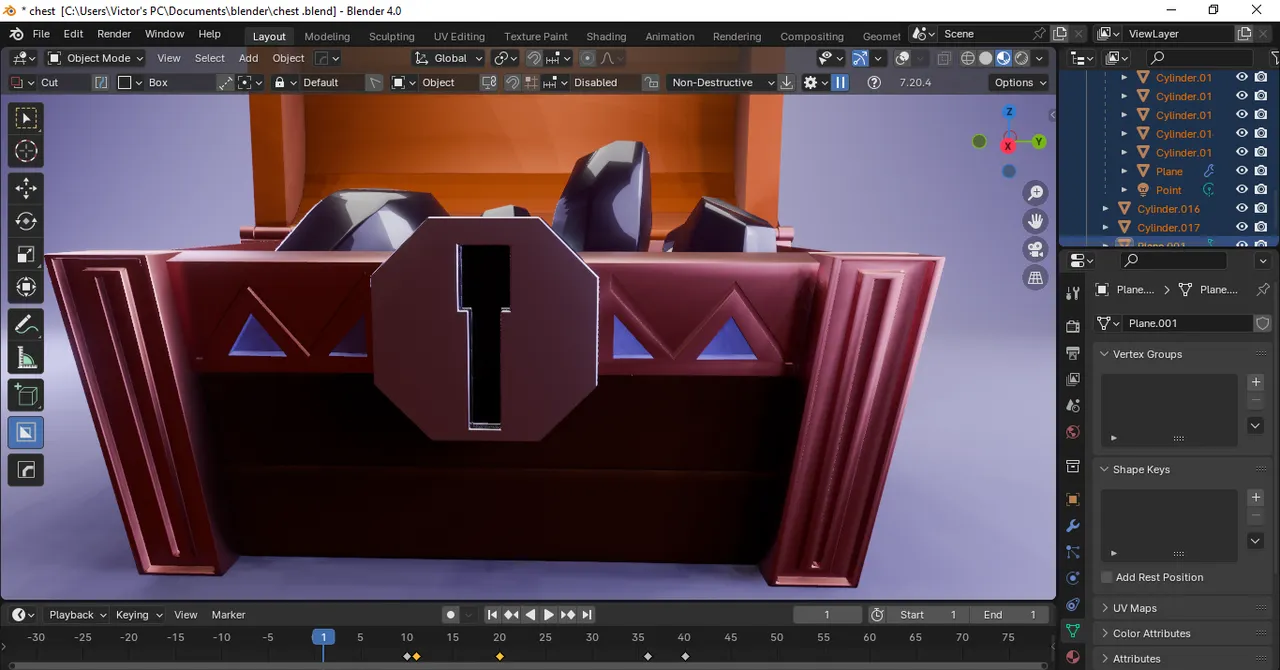Choose the Move tool
1280x670 pixels.
tap(26, 188)
